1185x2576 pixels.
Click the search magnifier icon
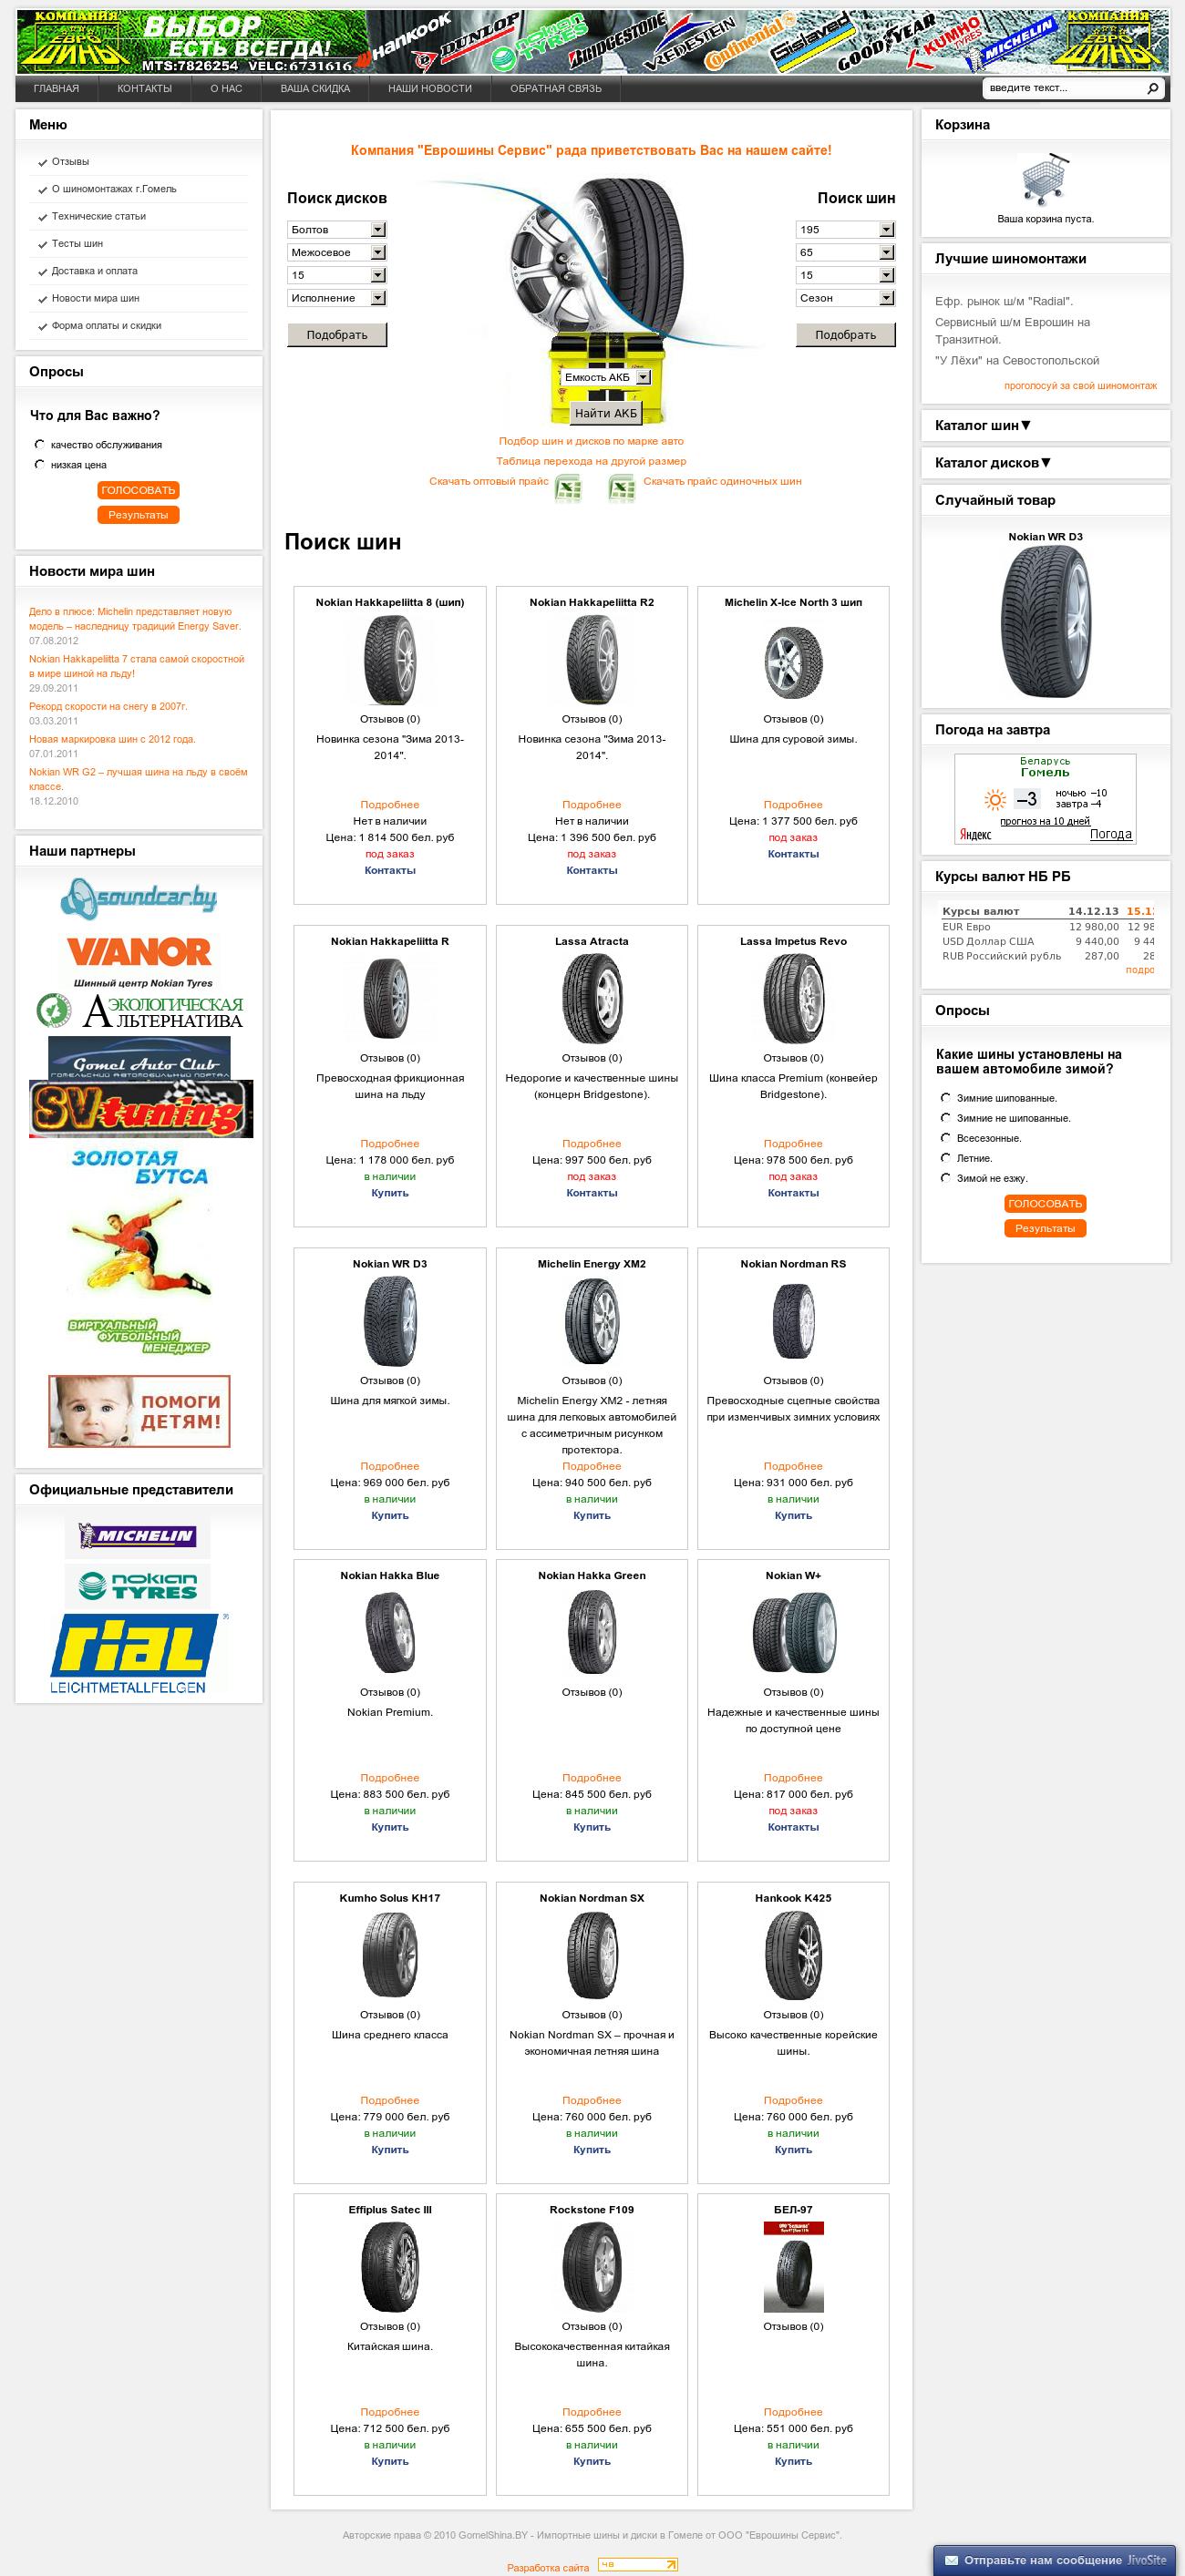tap(1152, 88)
